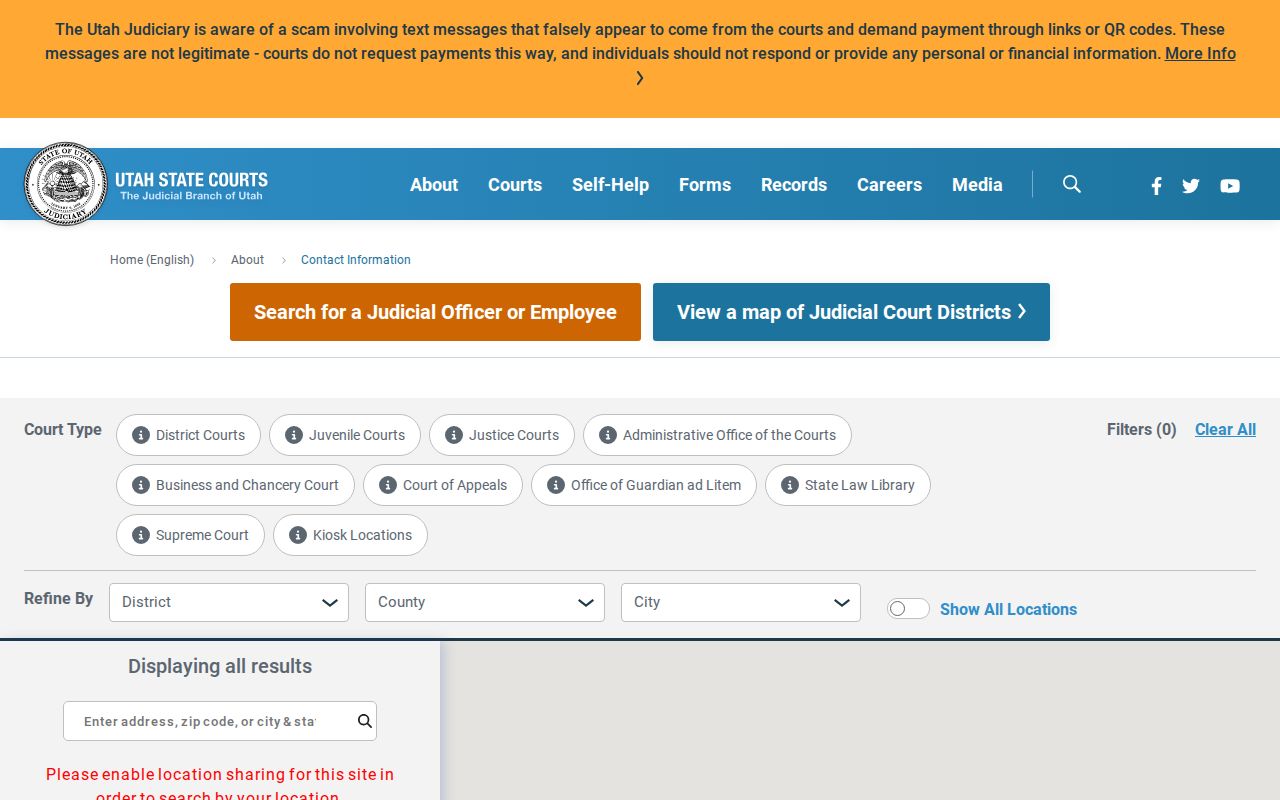Go to the About breadcrumb link

[247, 260]
